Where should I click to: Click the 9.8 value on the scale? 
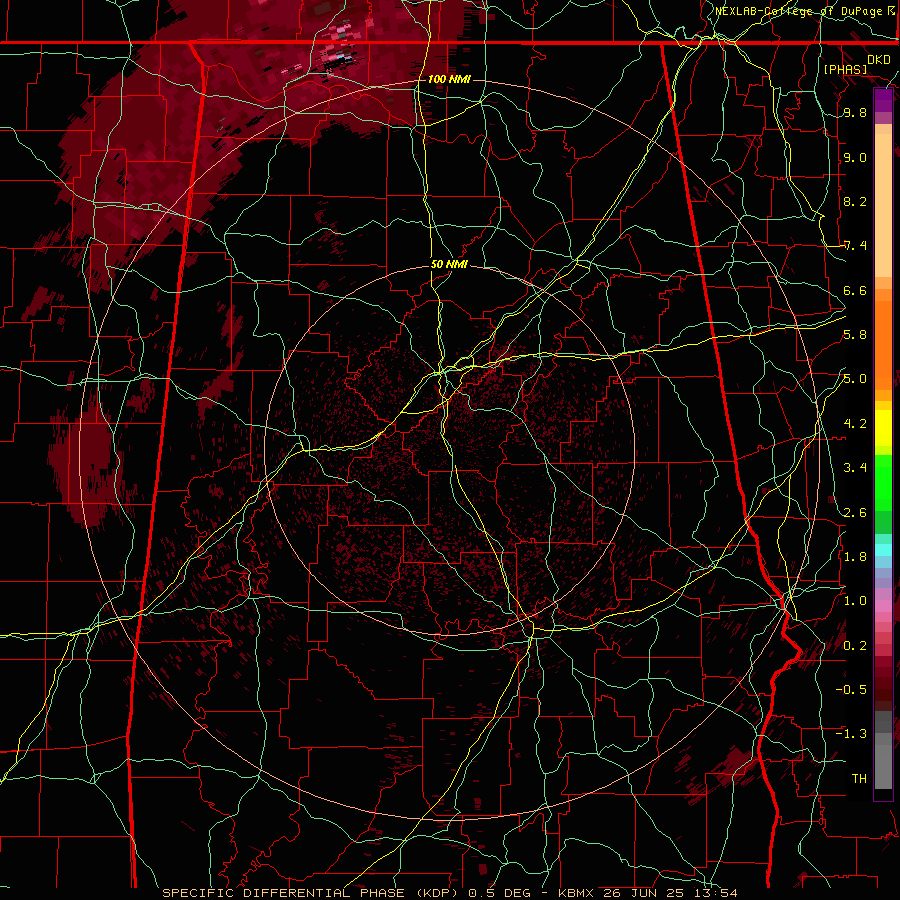[855, 113]
